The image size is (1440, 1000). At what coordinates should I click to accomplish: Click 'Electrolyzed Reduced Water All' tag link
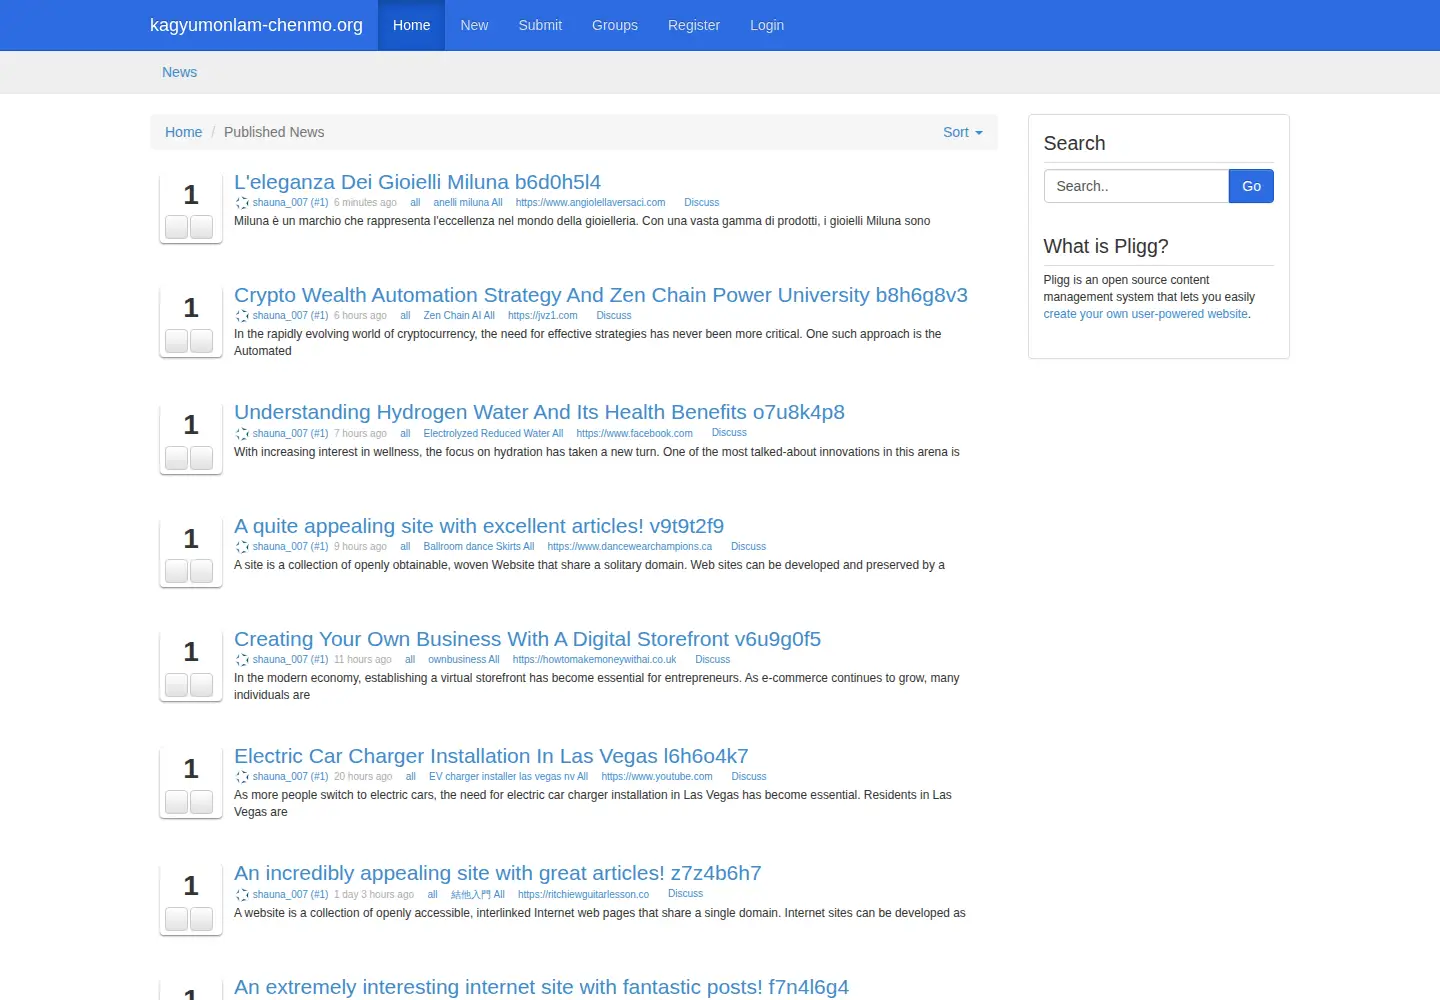point(493,434)
